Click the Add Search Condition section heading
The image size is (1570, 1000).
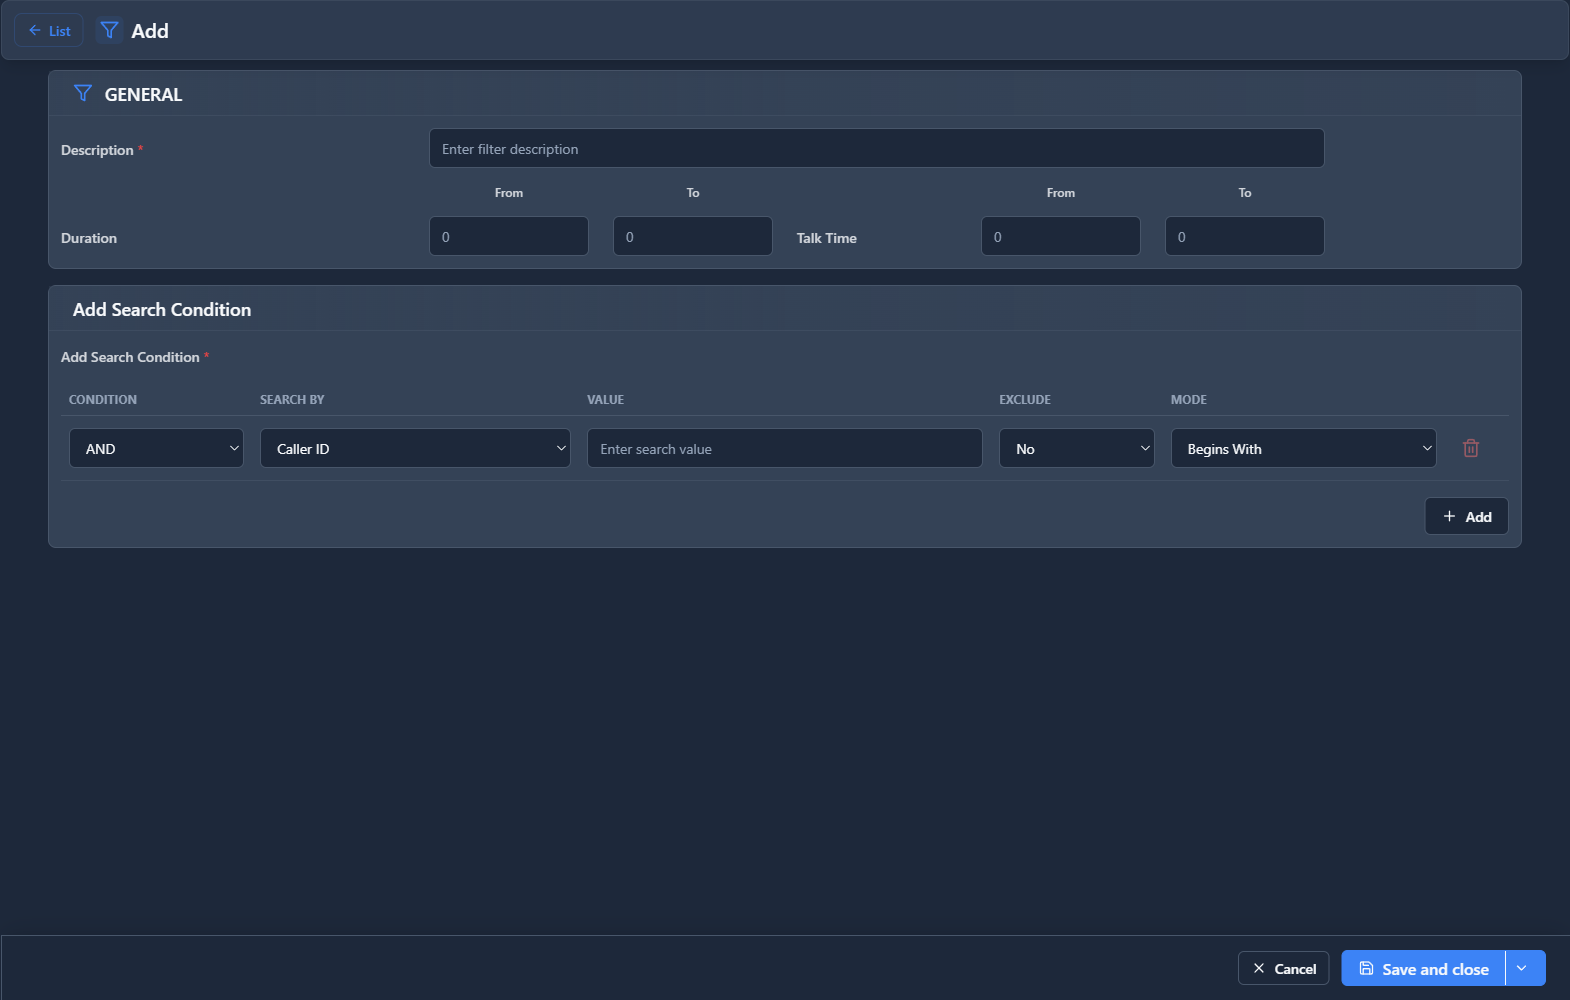click(x=162, y=310)
